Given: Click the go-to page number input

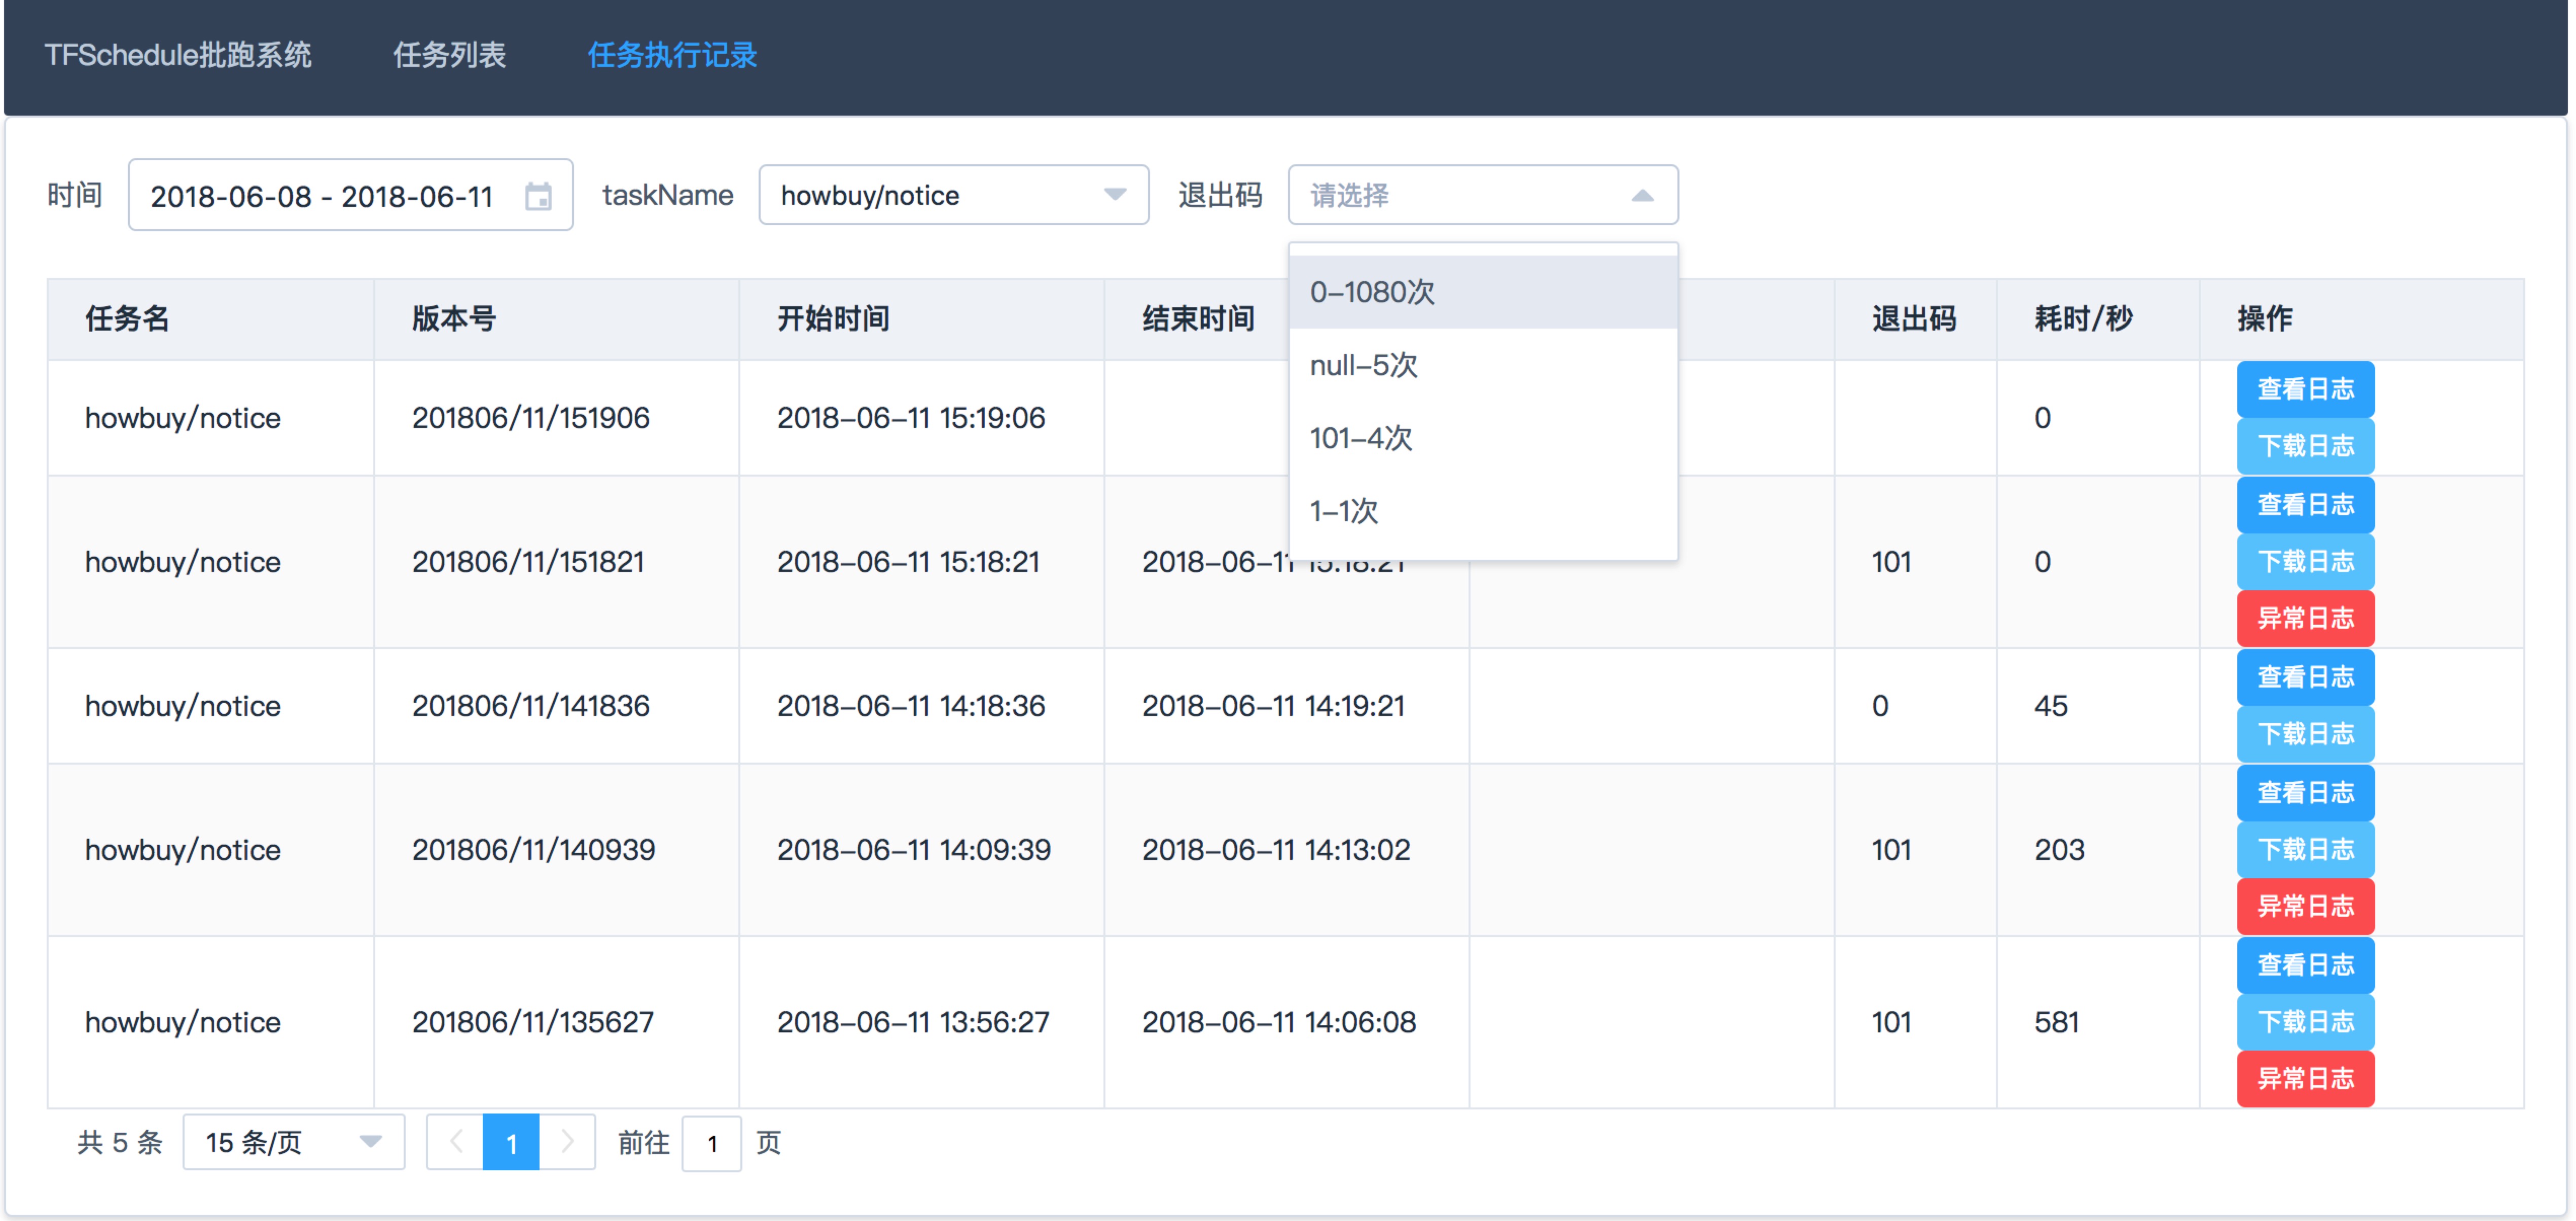Looking at the screenshot, I should 711,1142.
